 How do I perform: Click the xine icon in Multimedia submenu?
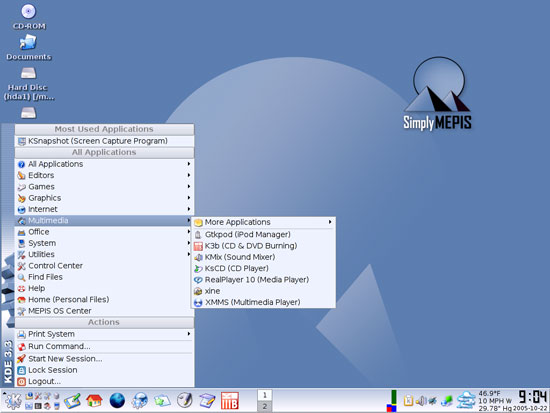coord(198,291)
